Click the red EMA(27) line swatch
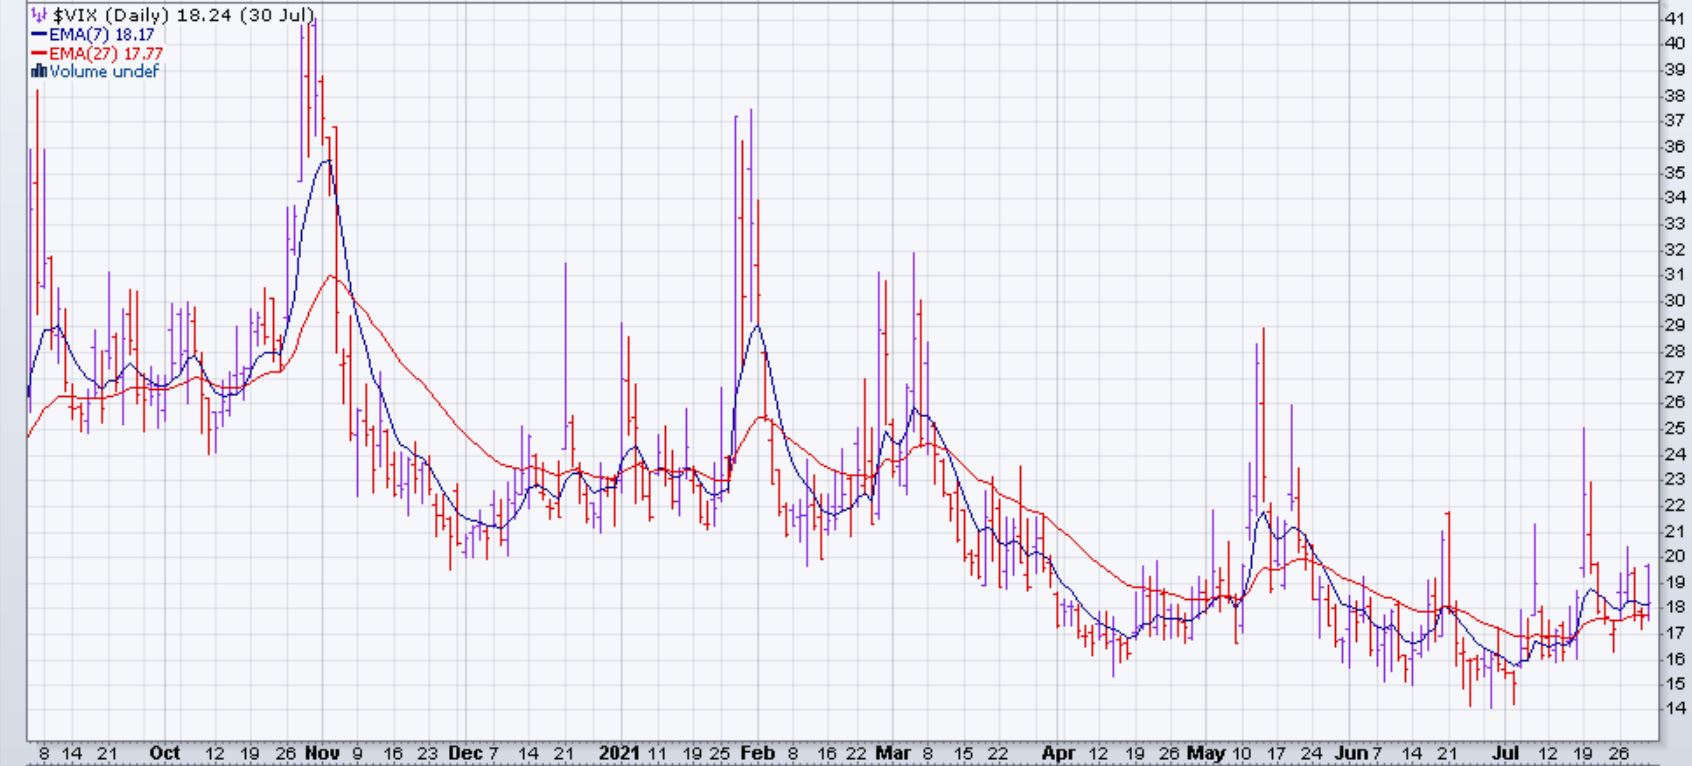The image size is (1692, 766). coord(39,54)
